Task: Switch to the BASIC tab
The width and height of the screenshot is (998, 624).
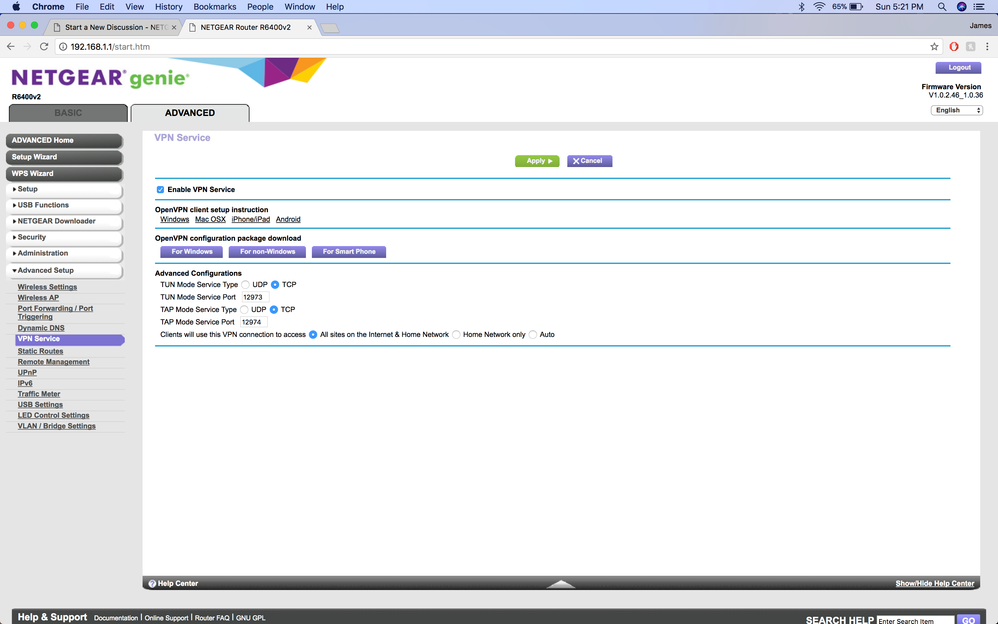Action: [68, 113]
